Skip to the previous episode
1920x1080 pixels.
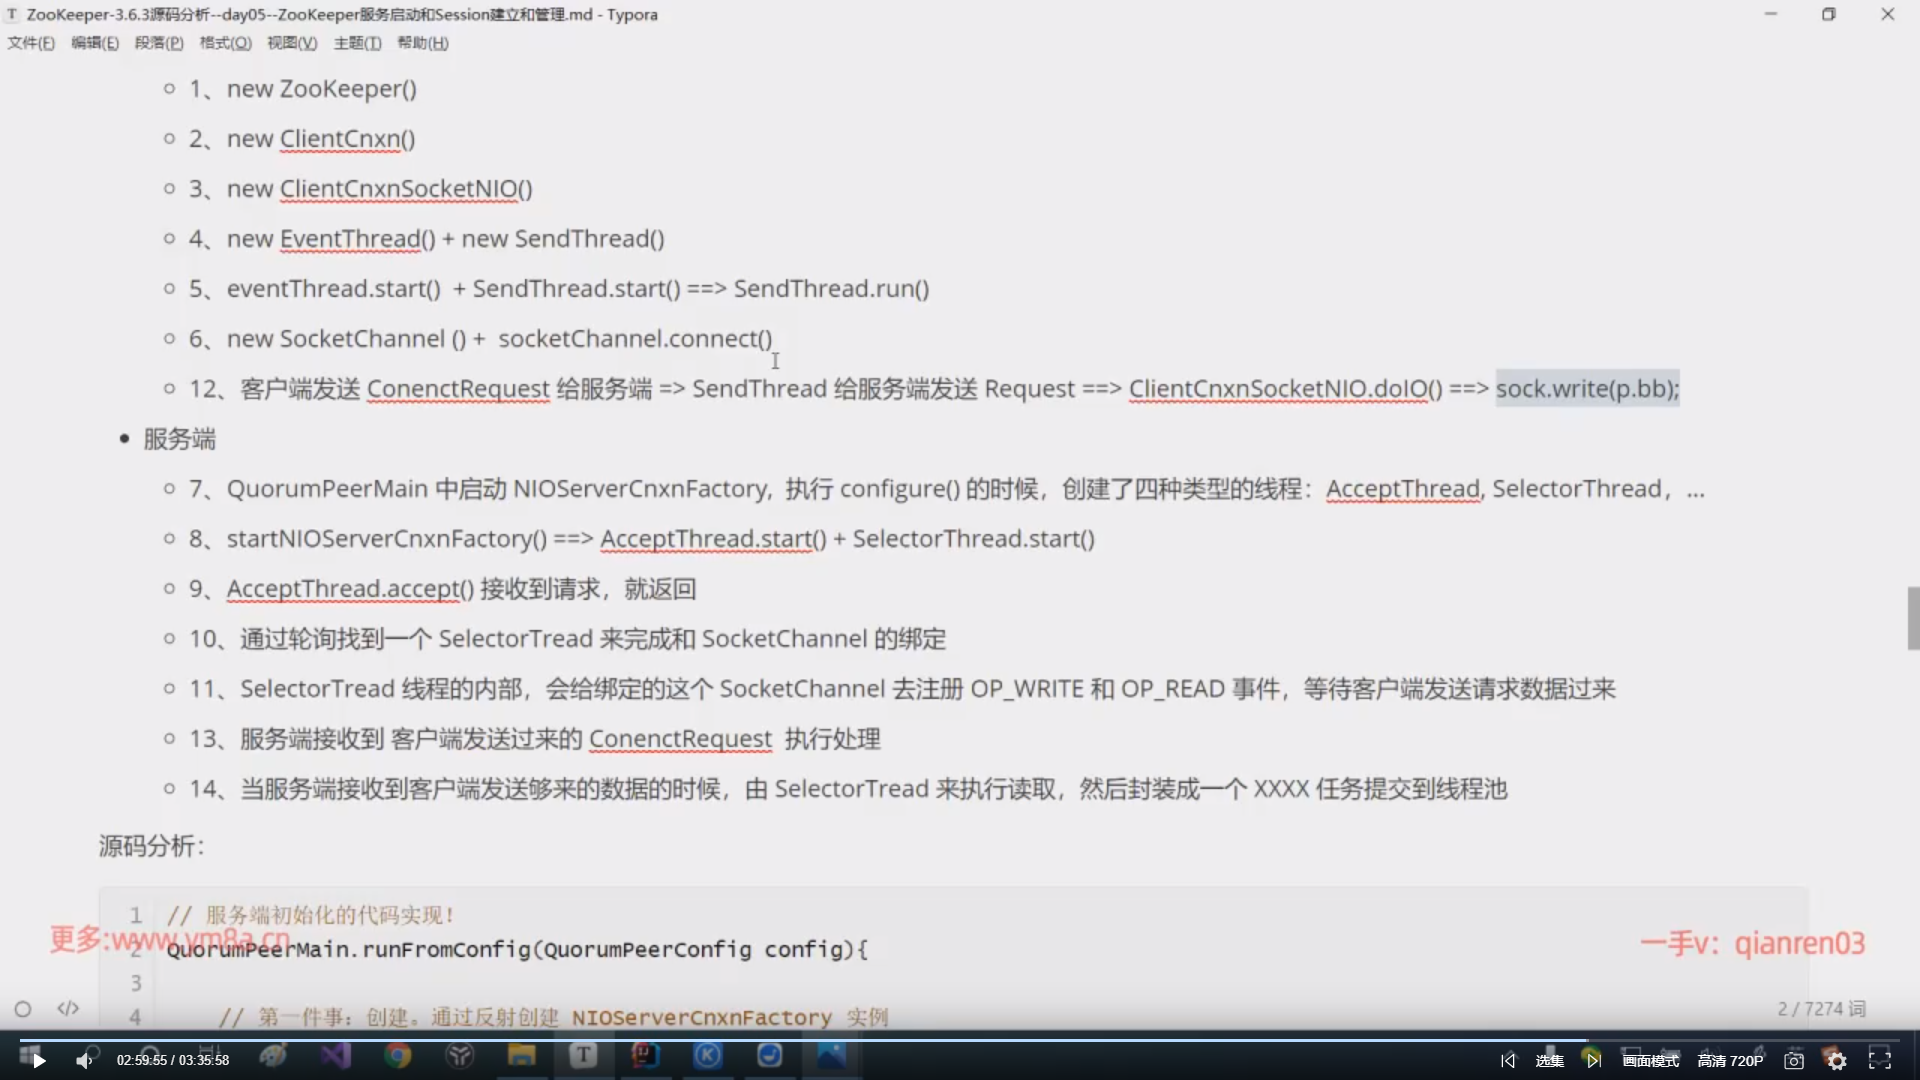coord(1508,1060)
